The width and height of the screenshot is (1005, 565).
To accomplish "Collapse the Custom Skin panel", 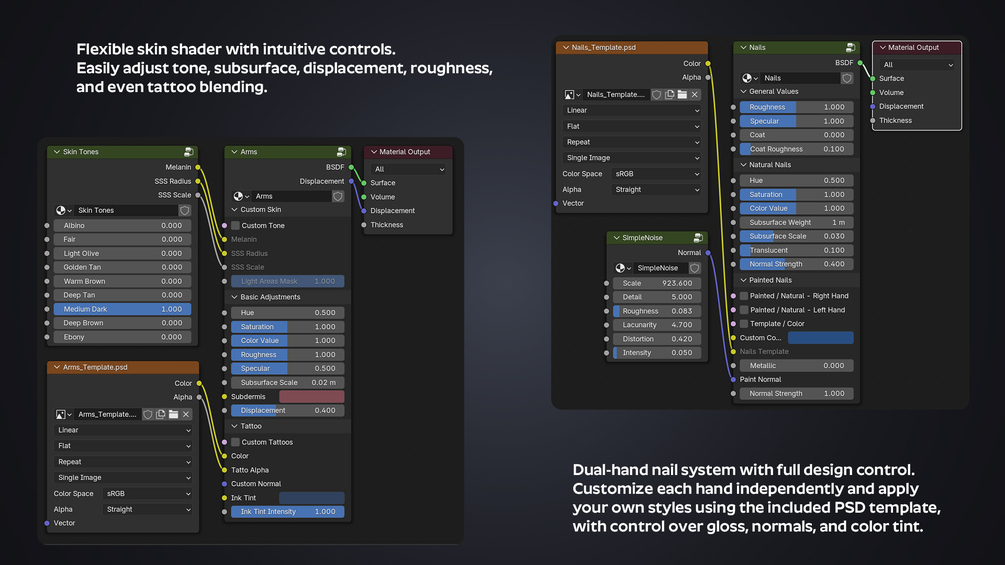I will coord(235,209).
